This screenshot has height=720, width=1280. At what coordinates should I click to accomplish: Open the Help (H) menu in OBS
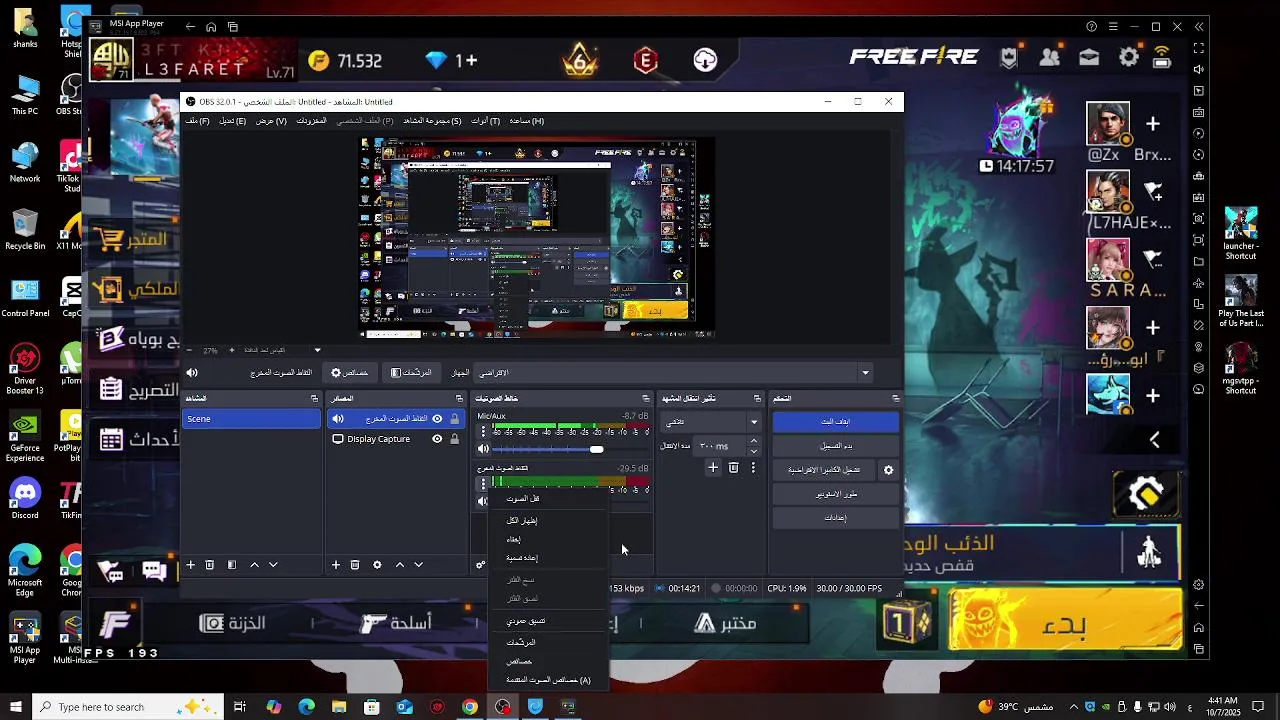click(526, 121)
